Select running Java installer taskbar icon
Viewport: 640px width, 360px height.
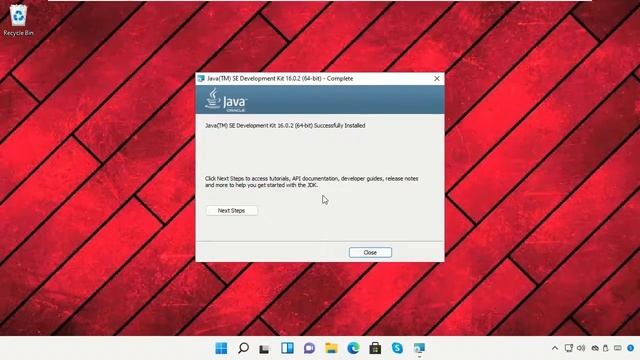coord(419,348)
